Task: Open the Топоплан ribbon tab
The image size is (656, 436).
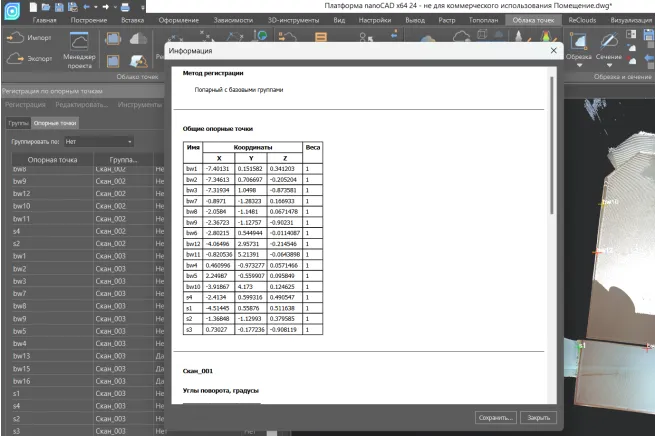Action: pos(486,19)
